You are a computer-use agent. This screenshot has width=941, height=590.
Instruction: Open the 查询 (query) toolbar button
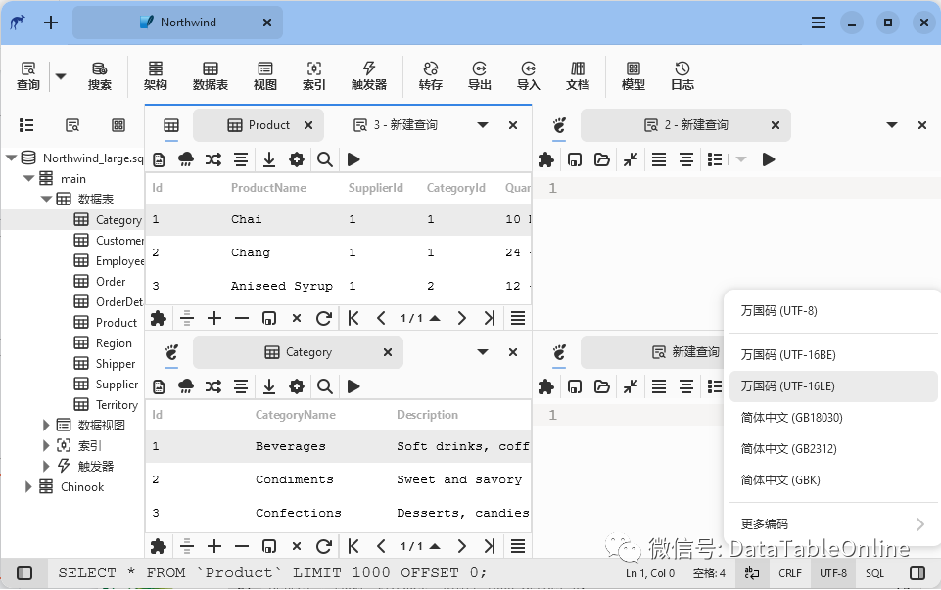28,76
